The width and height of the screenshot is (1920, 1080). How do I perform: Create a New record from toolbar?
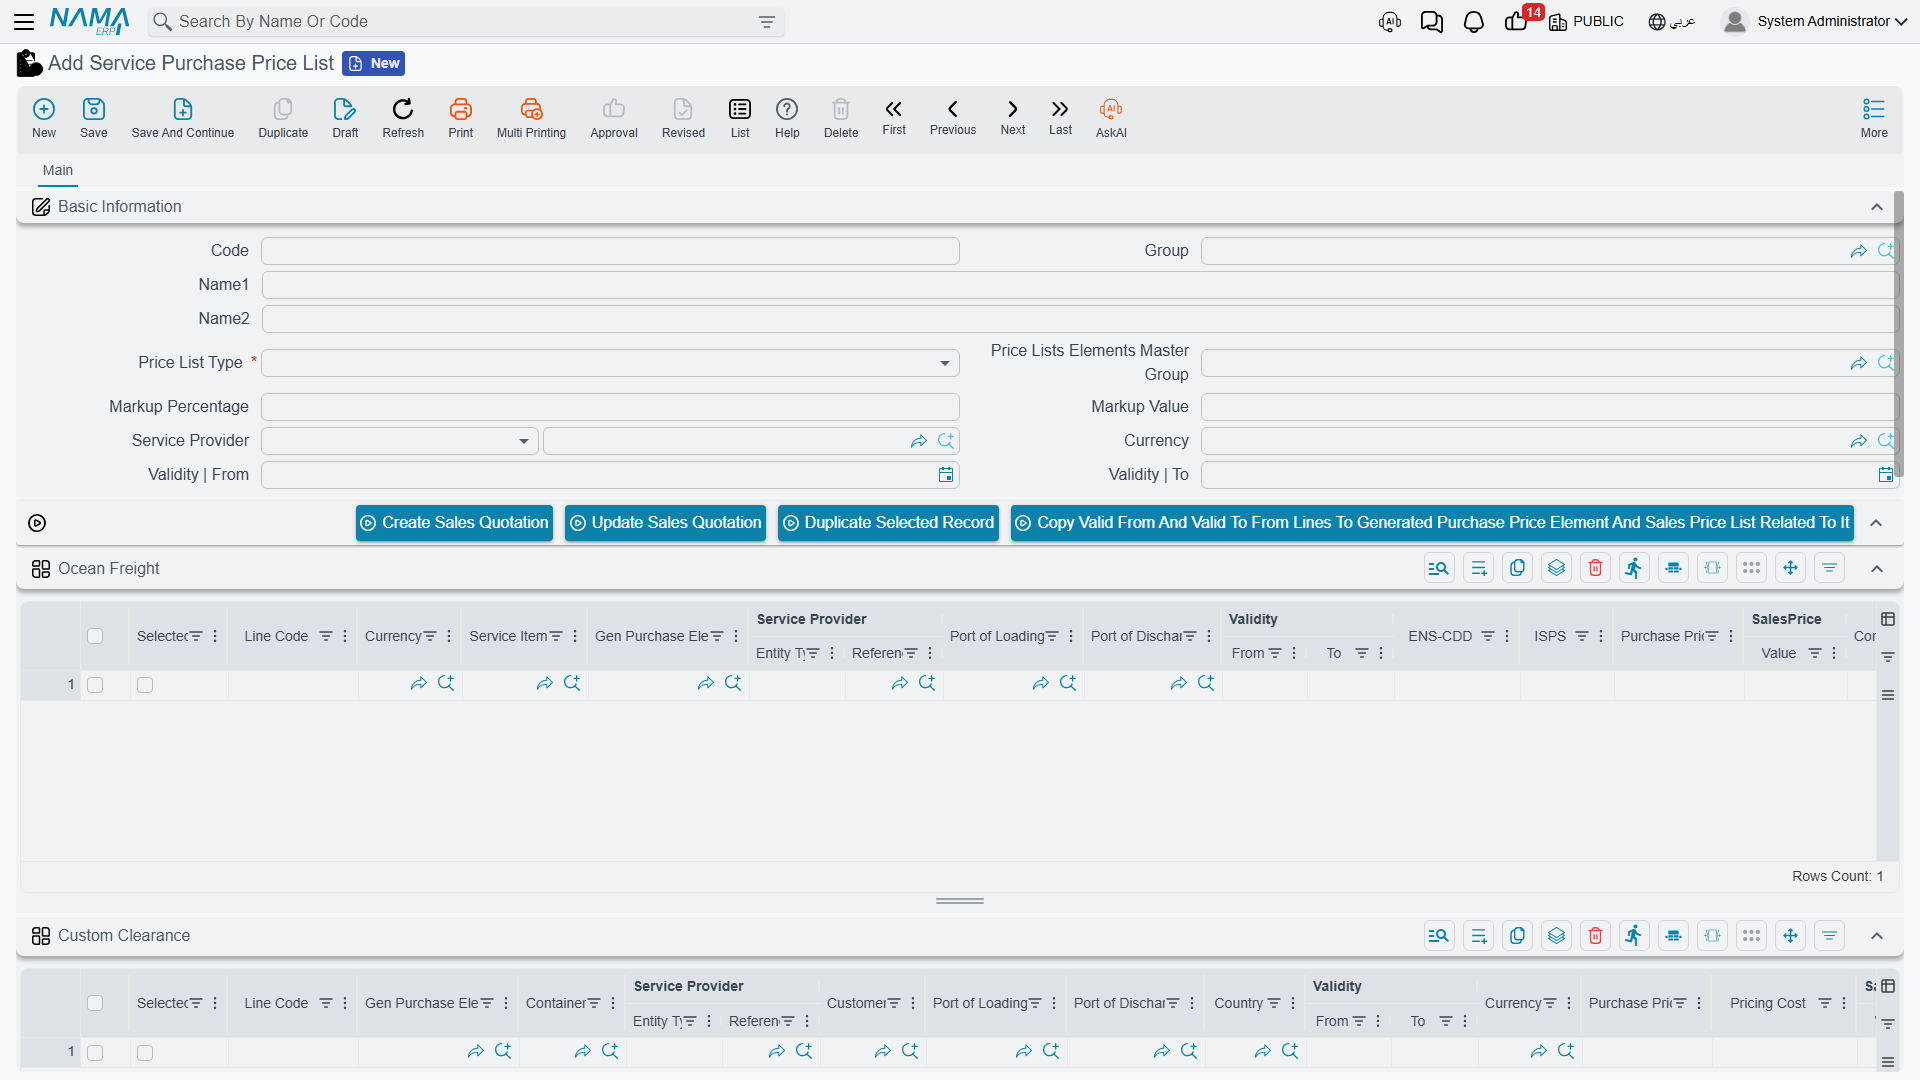click(44, 118)
